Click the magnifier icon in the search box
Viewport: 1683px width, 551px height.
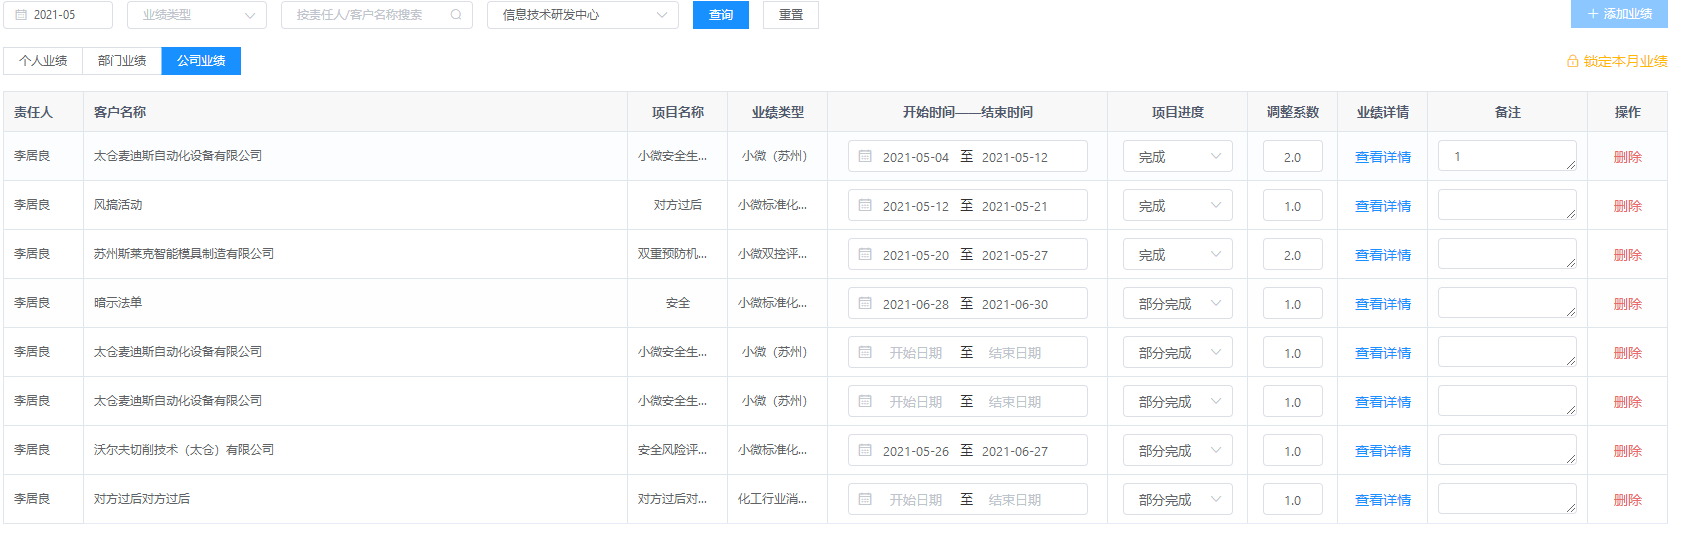pos(456,15)
